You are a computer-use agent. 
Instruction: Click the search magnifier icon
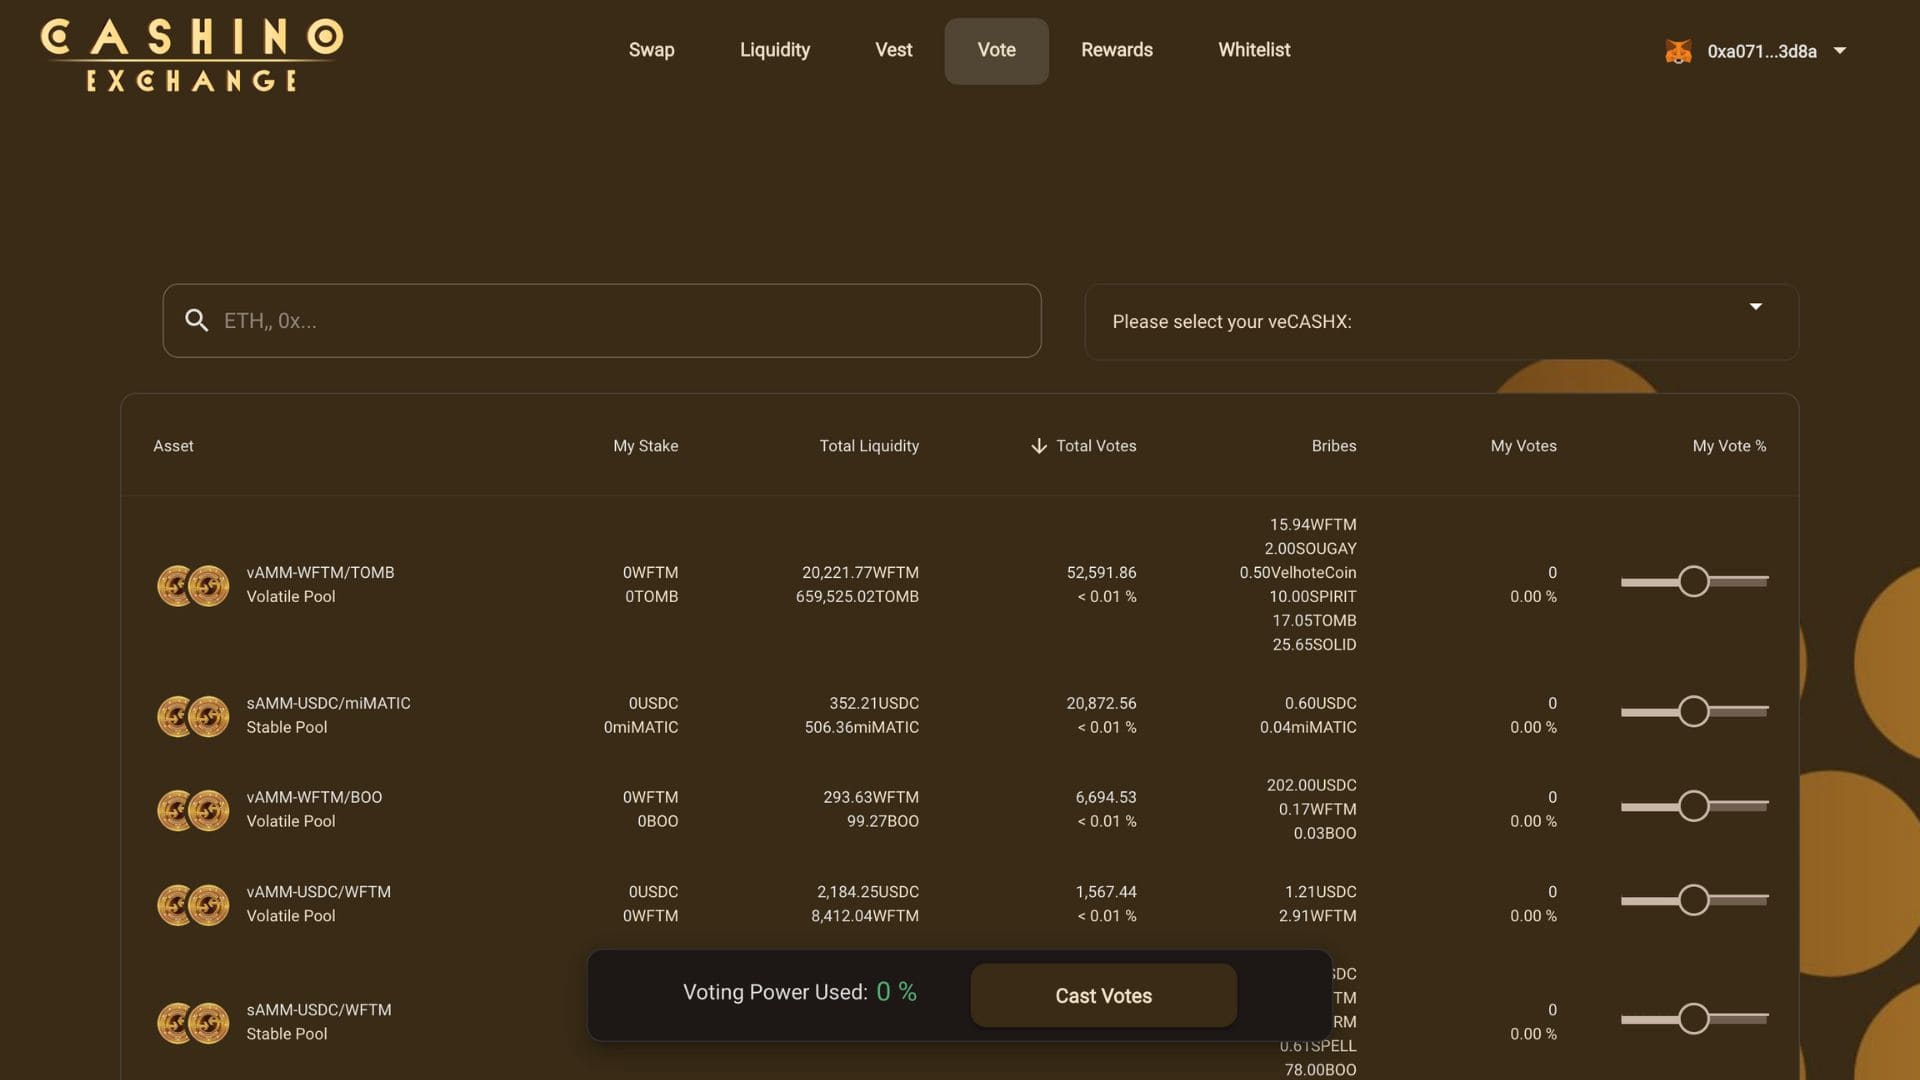pyautogui.click(x=197, y=320)
